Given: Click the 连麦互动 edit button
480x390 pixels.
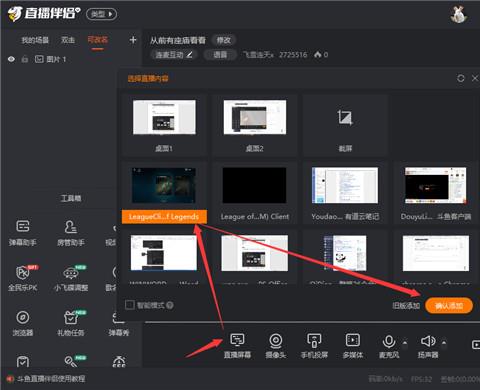Looking at the screenshot, I should tap(174, 55).
